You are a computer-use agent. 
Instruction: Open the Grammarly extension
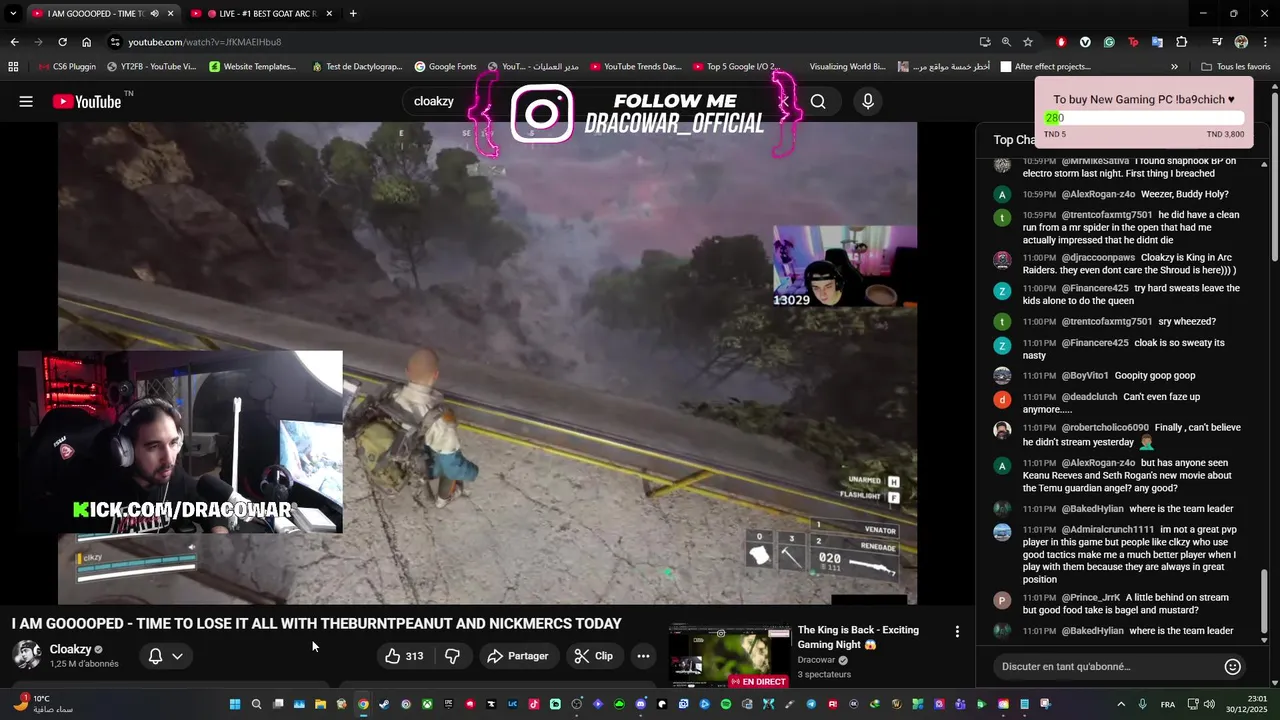pyautogui.click(x=1109, y=42)
